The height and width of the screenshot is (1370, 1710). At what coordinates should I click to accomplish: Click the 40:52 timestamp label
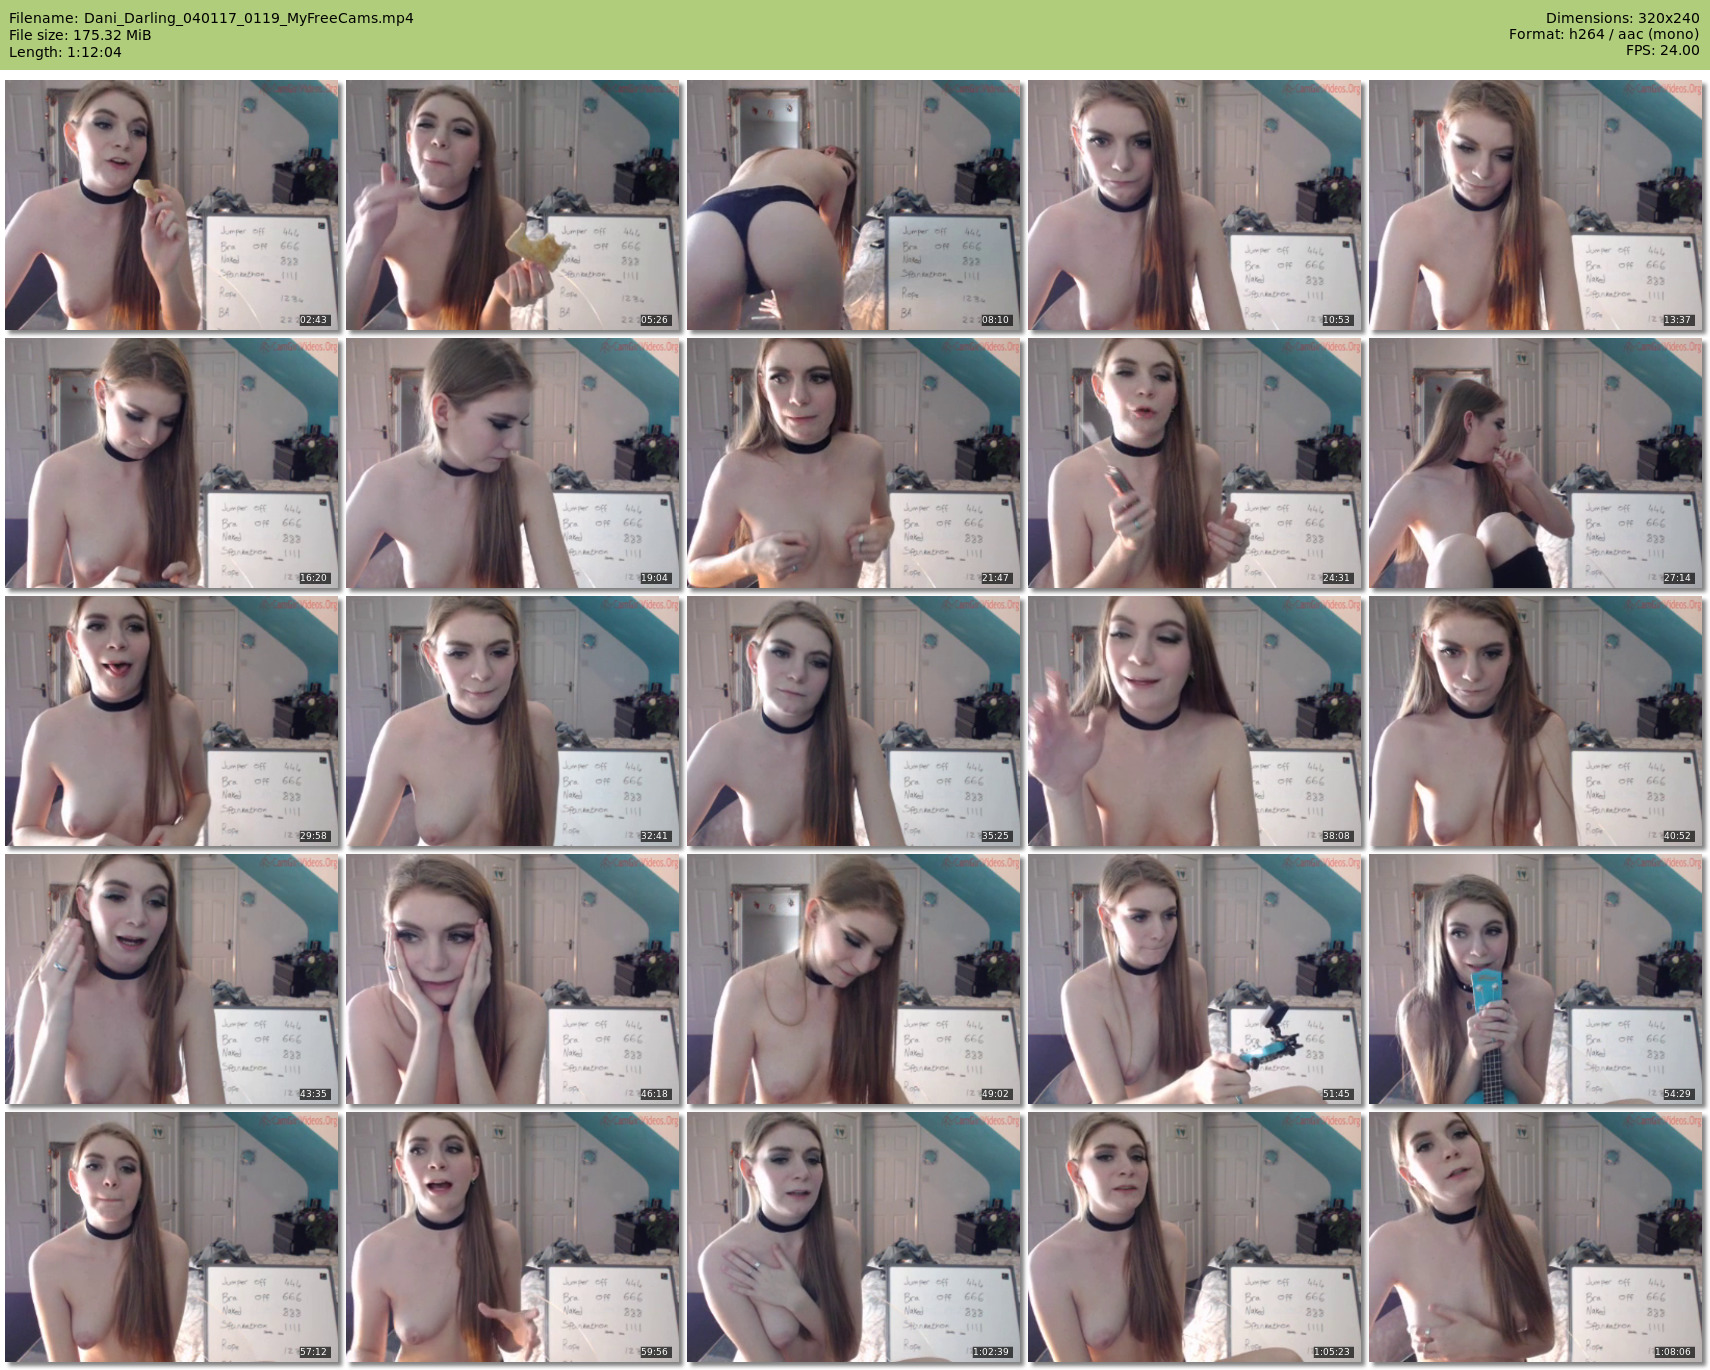coord(1677,836)
